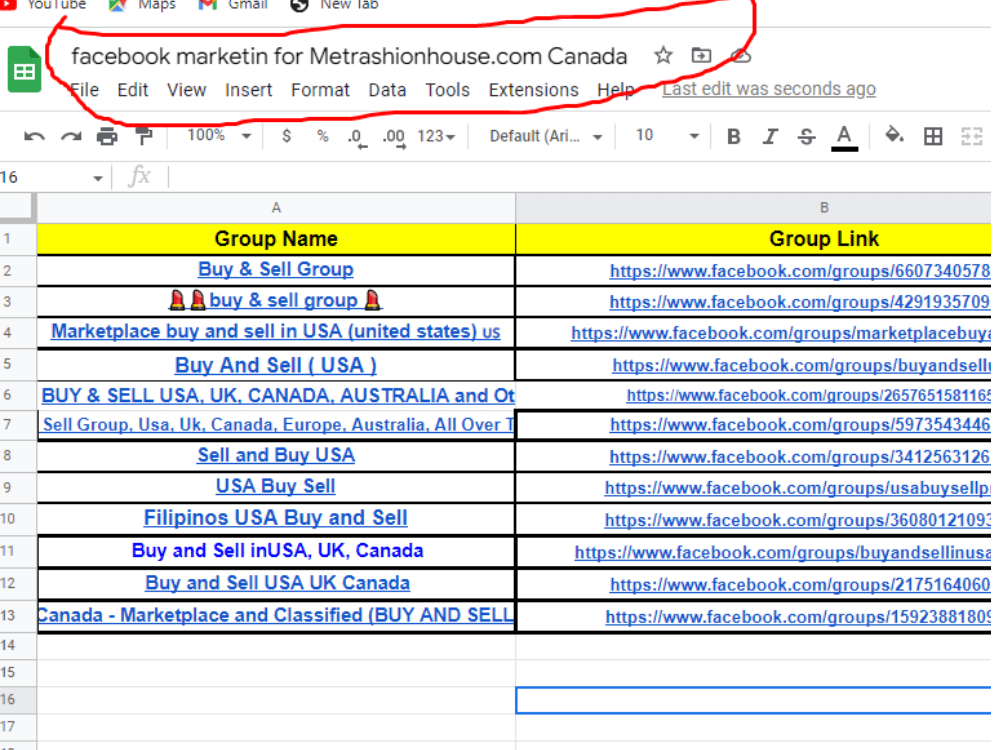Viewport: 1000px width, 750px height.
Task: Open the 123 number format dropdown
Action: [436, 136]
